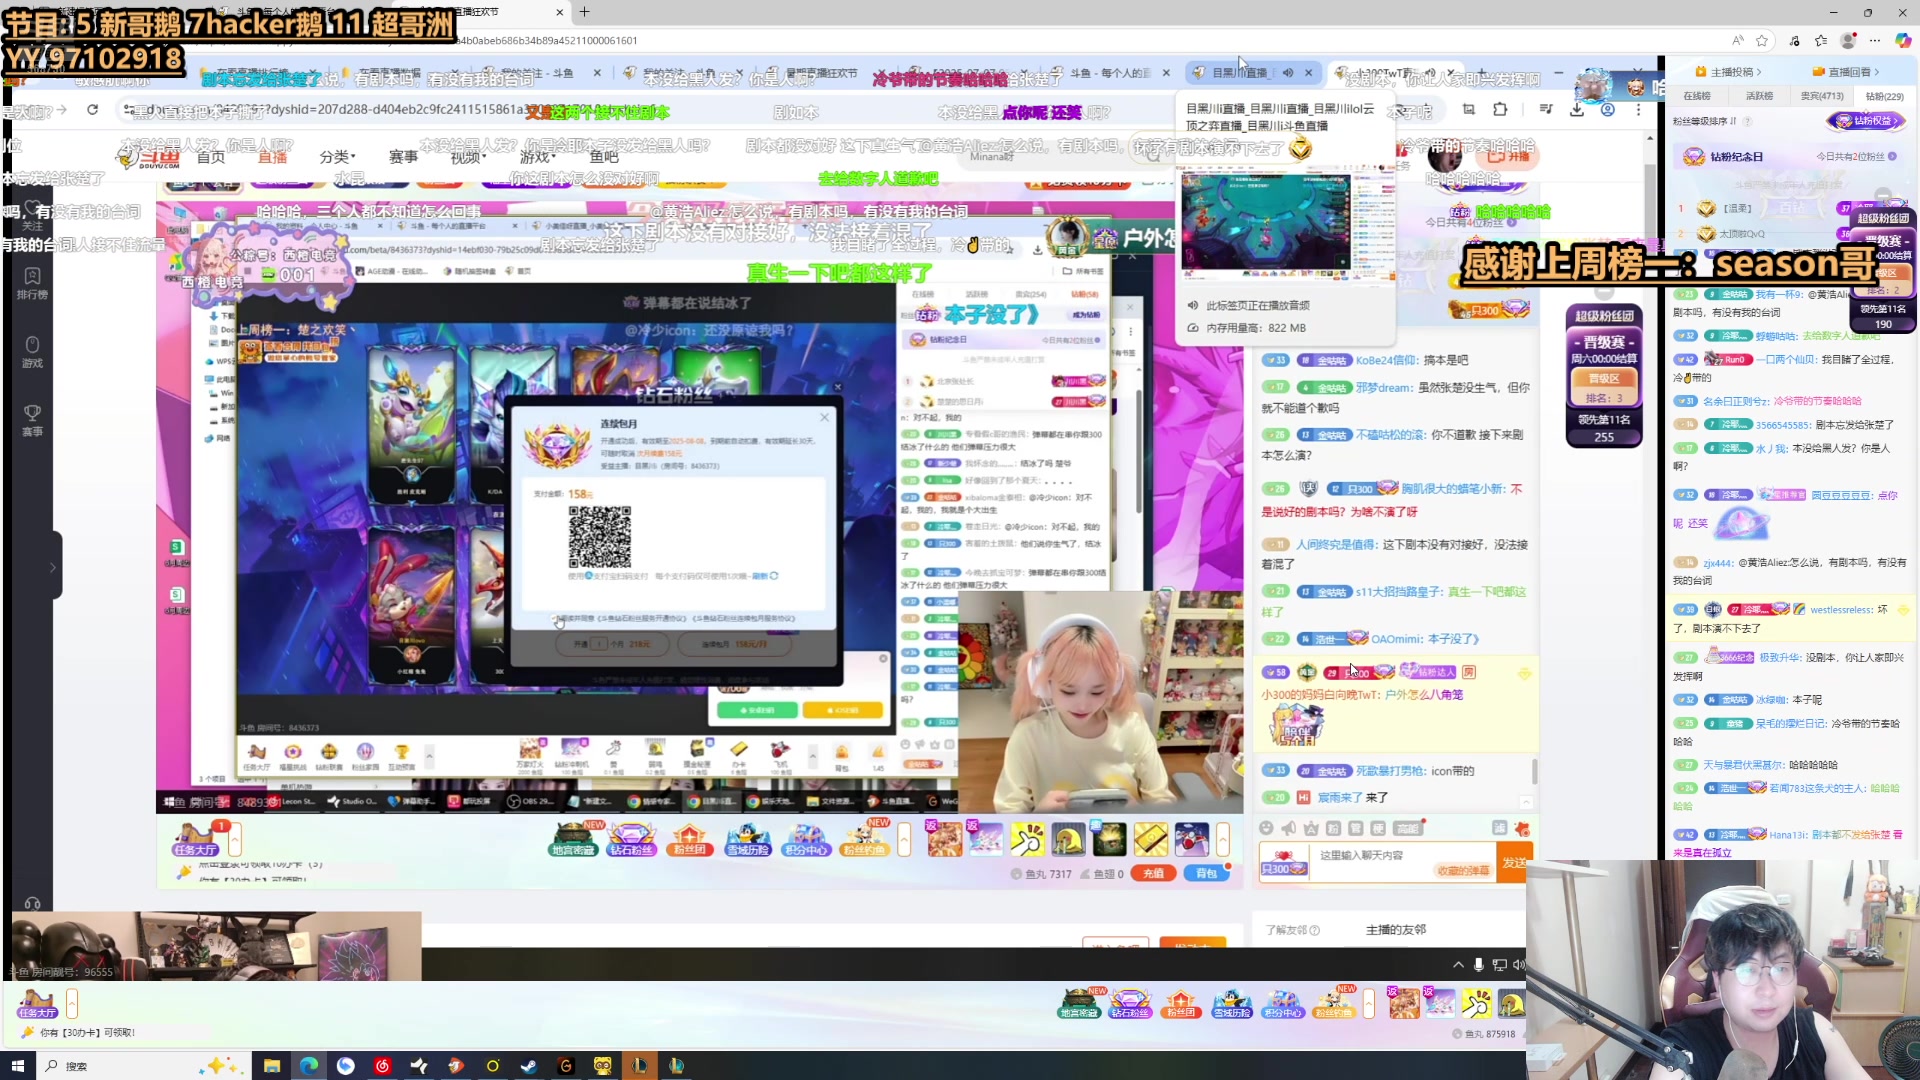The height and width of the screenshot is (1080, 1920).
Task: Toggle the 管 danmaku filter icon
Action: click(1355, 828)
